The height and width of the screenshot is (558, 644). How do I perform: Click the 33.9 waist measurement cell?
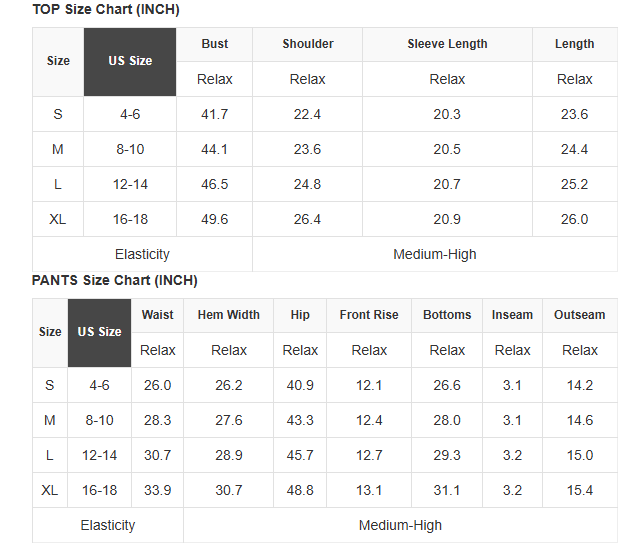coord(158,490)
